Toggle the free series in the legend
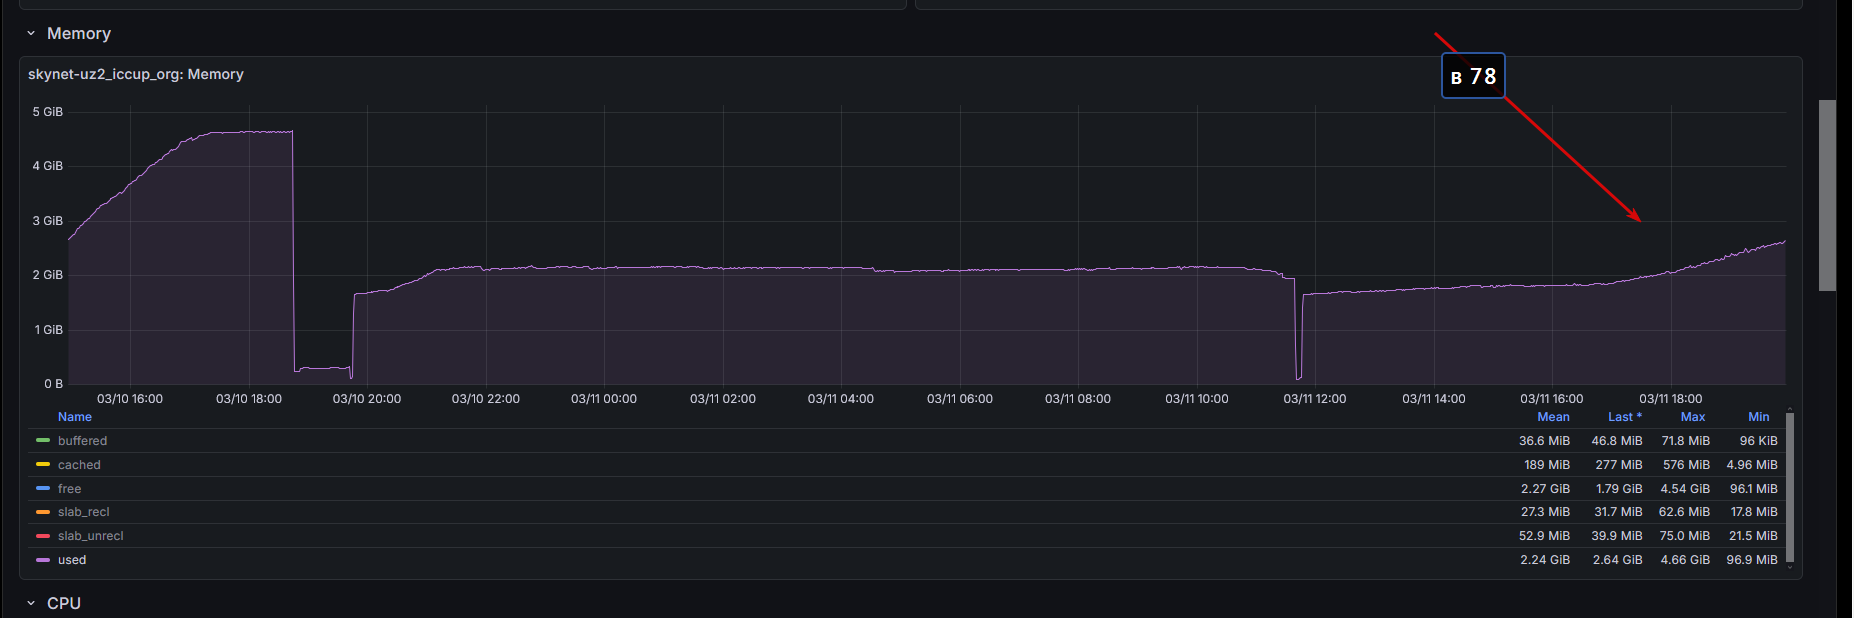The height and width of the screenshot is (618, 1854). click(69, 489)
